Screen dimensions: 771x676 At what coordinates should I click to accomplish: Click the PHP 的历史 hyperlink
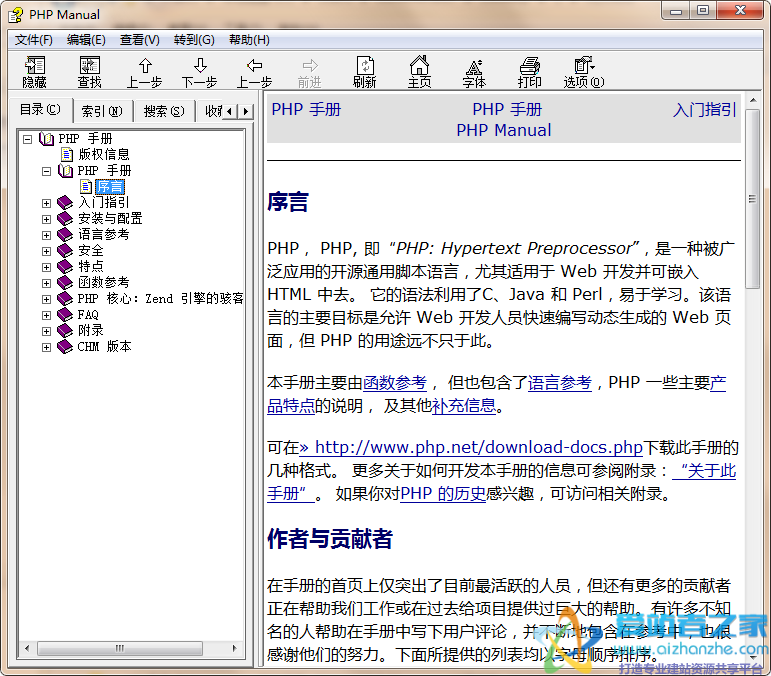pyautogui.click(x=443, y=493)
